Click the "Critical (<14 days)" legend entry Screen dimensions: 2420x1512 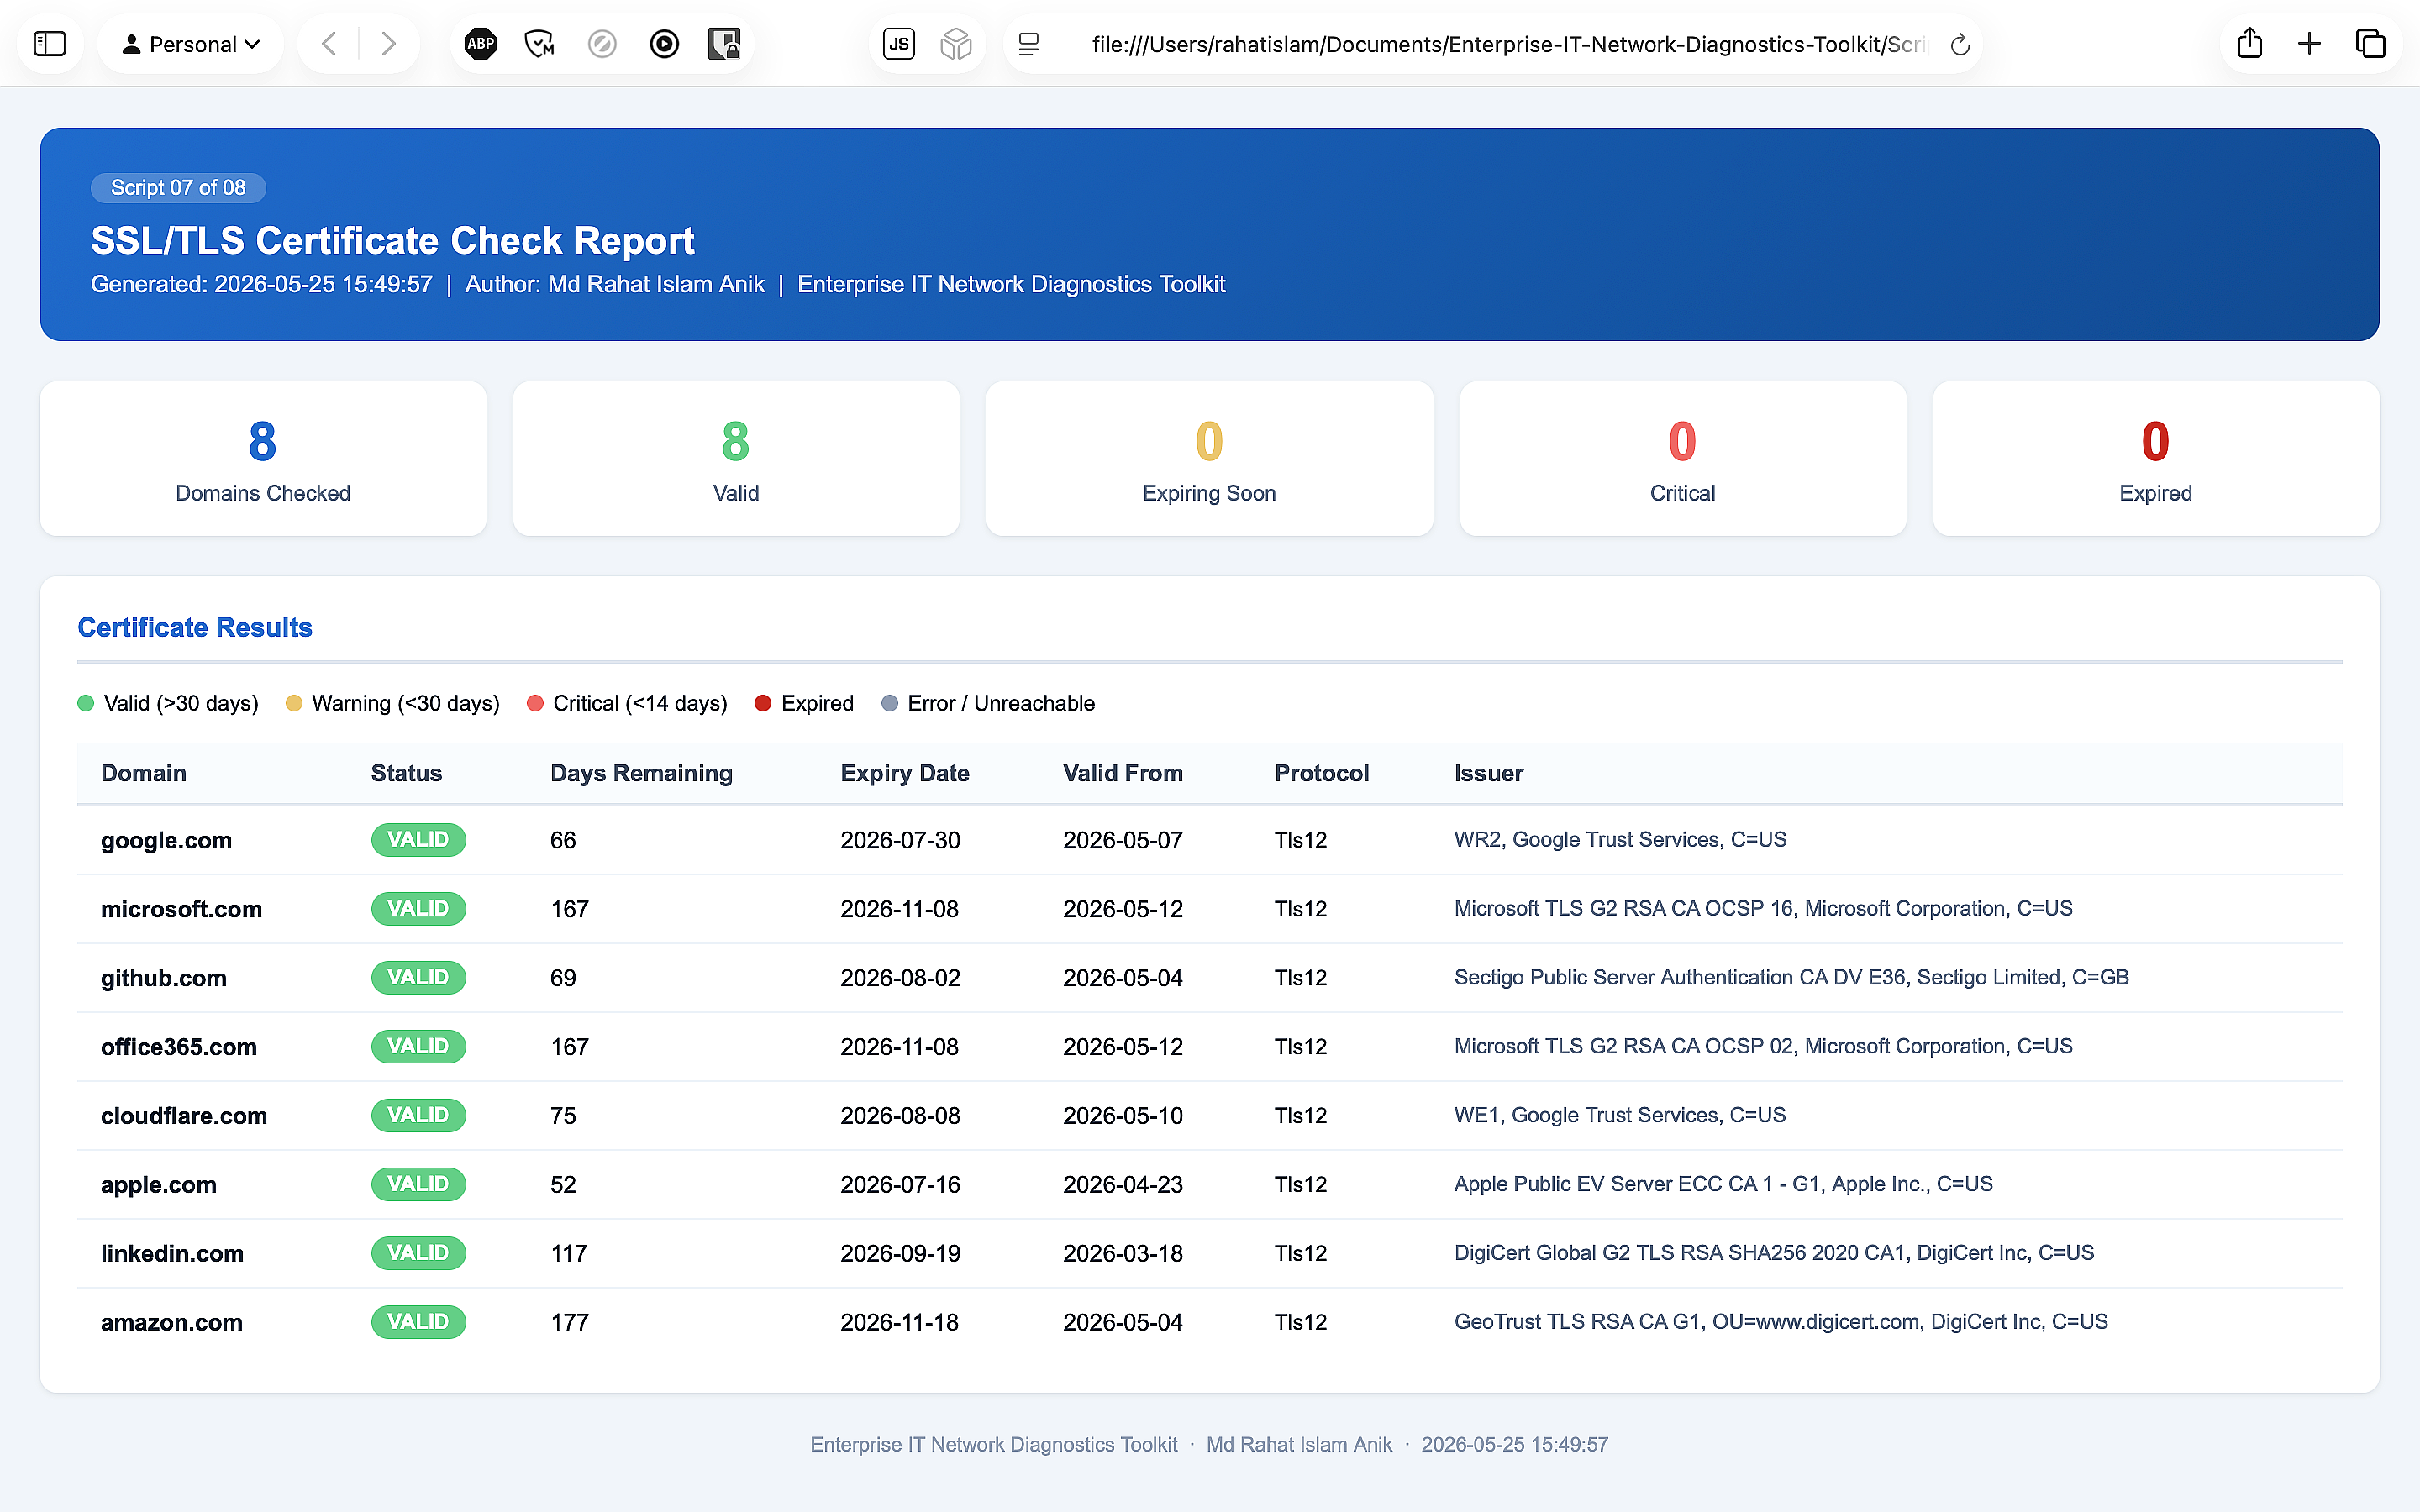coord(627,704)
